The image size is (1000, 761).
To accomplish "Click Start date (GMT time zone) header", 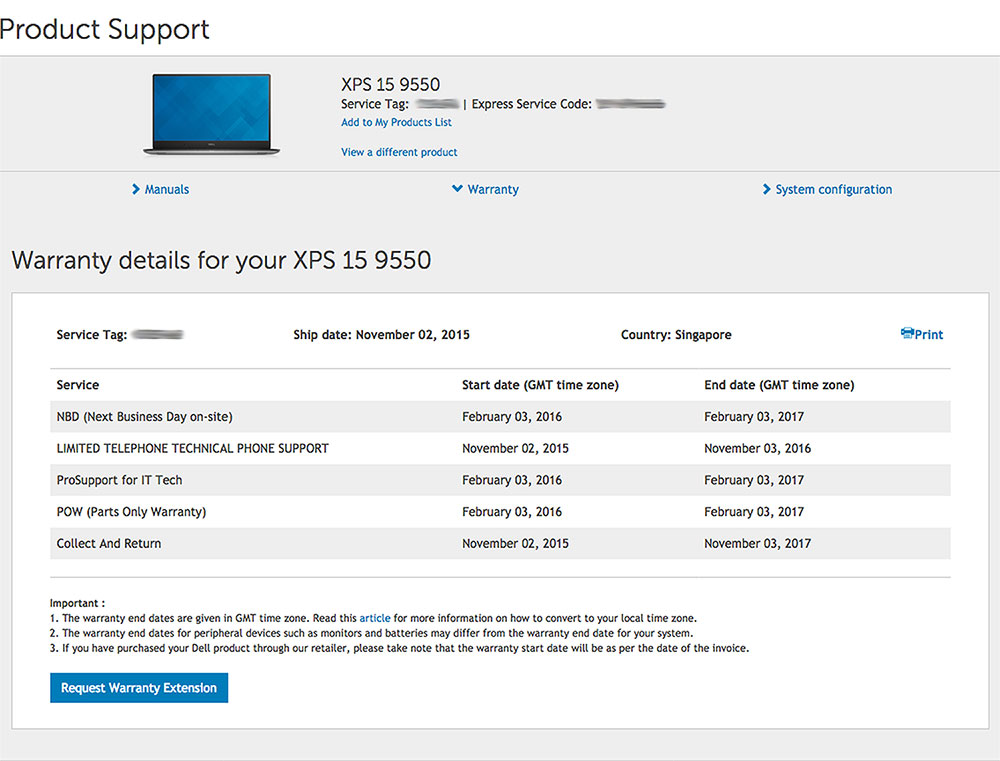I will [x=540, y=385].
